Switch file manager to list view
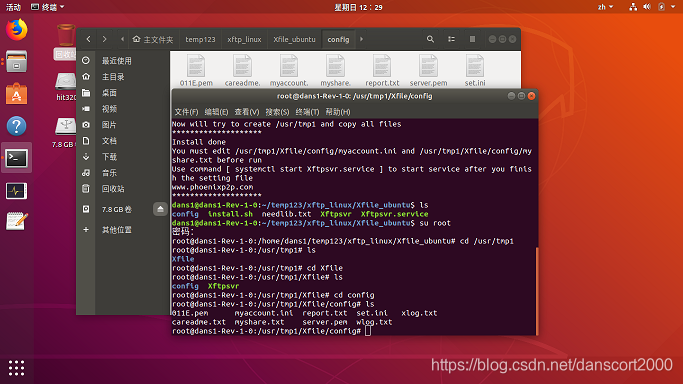Image resolution: width=683 pixels, height=384 pixels. tap(452, 39)
